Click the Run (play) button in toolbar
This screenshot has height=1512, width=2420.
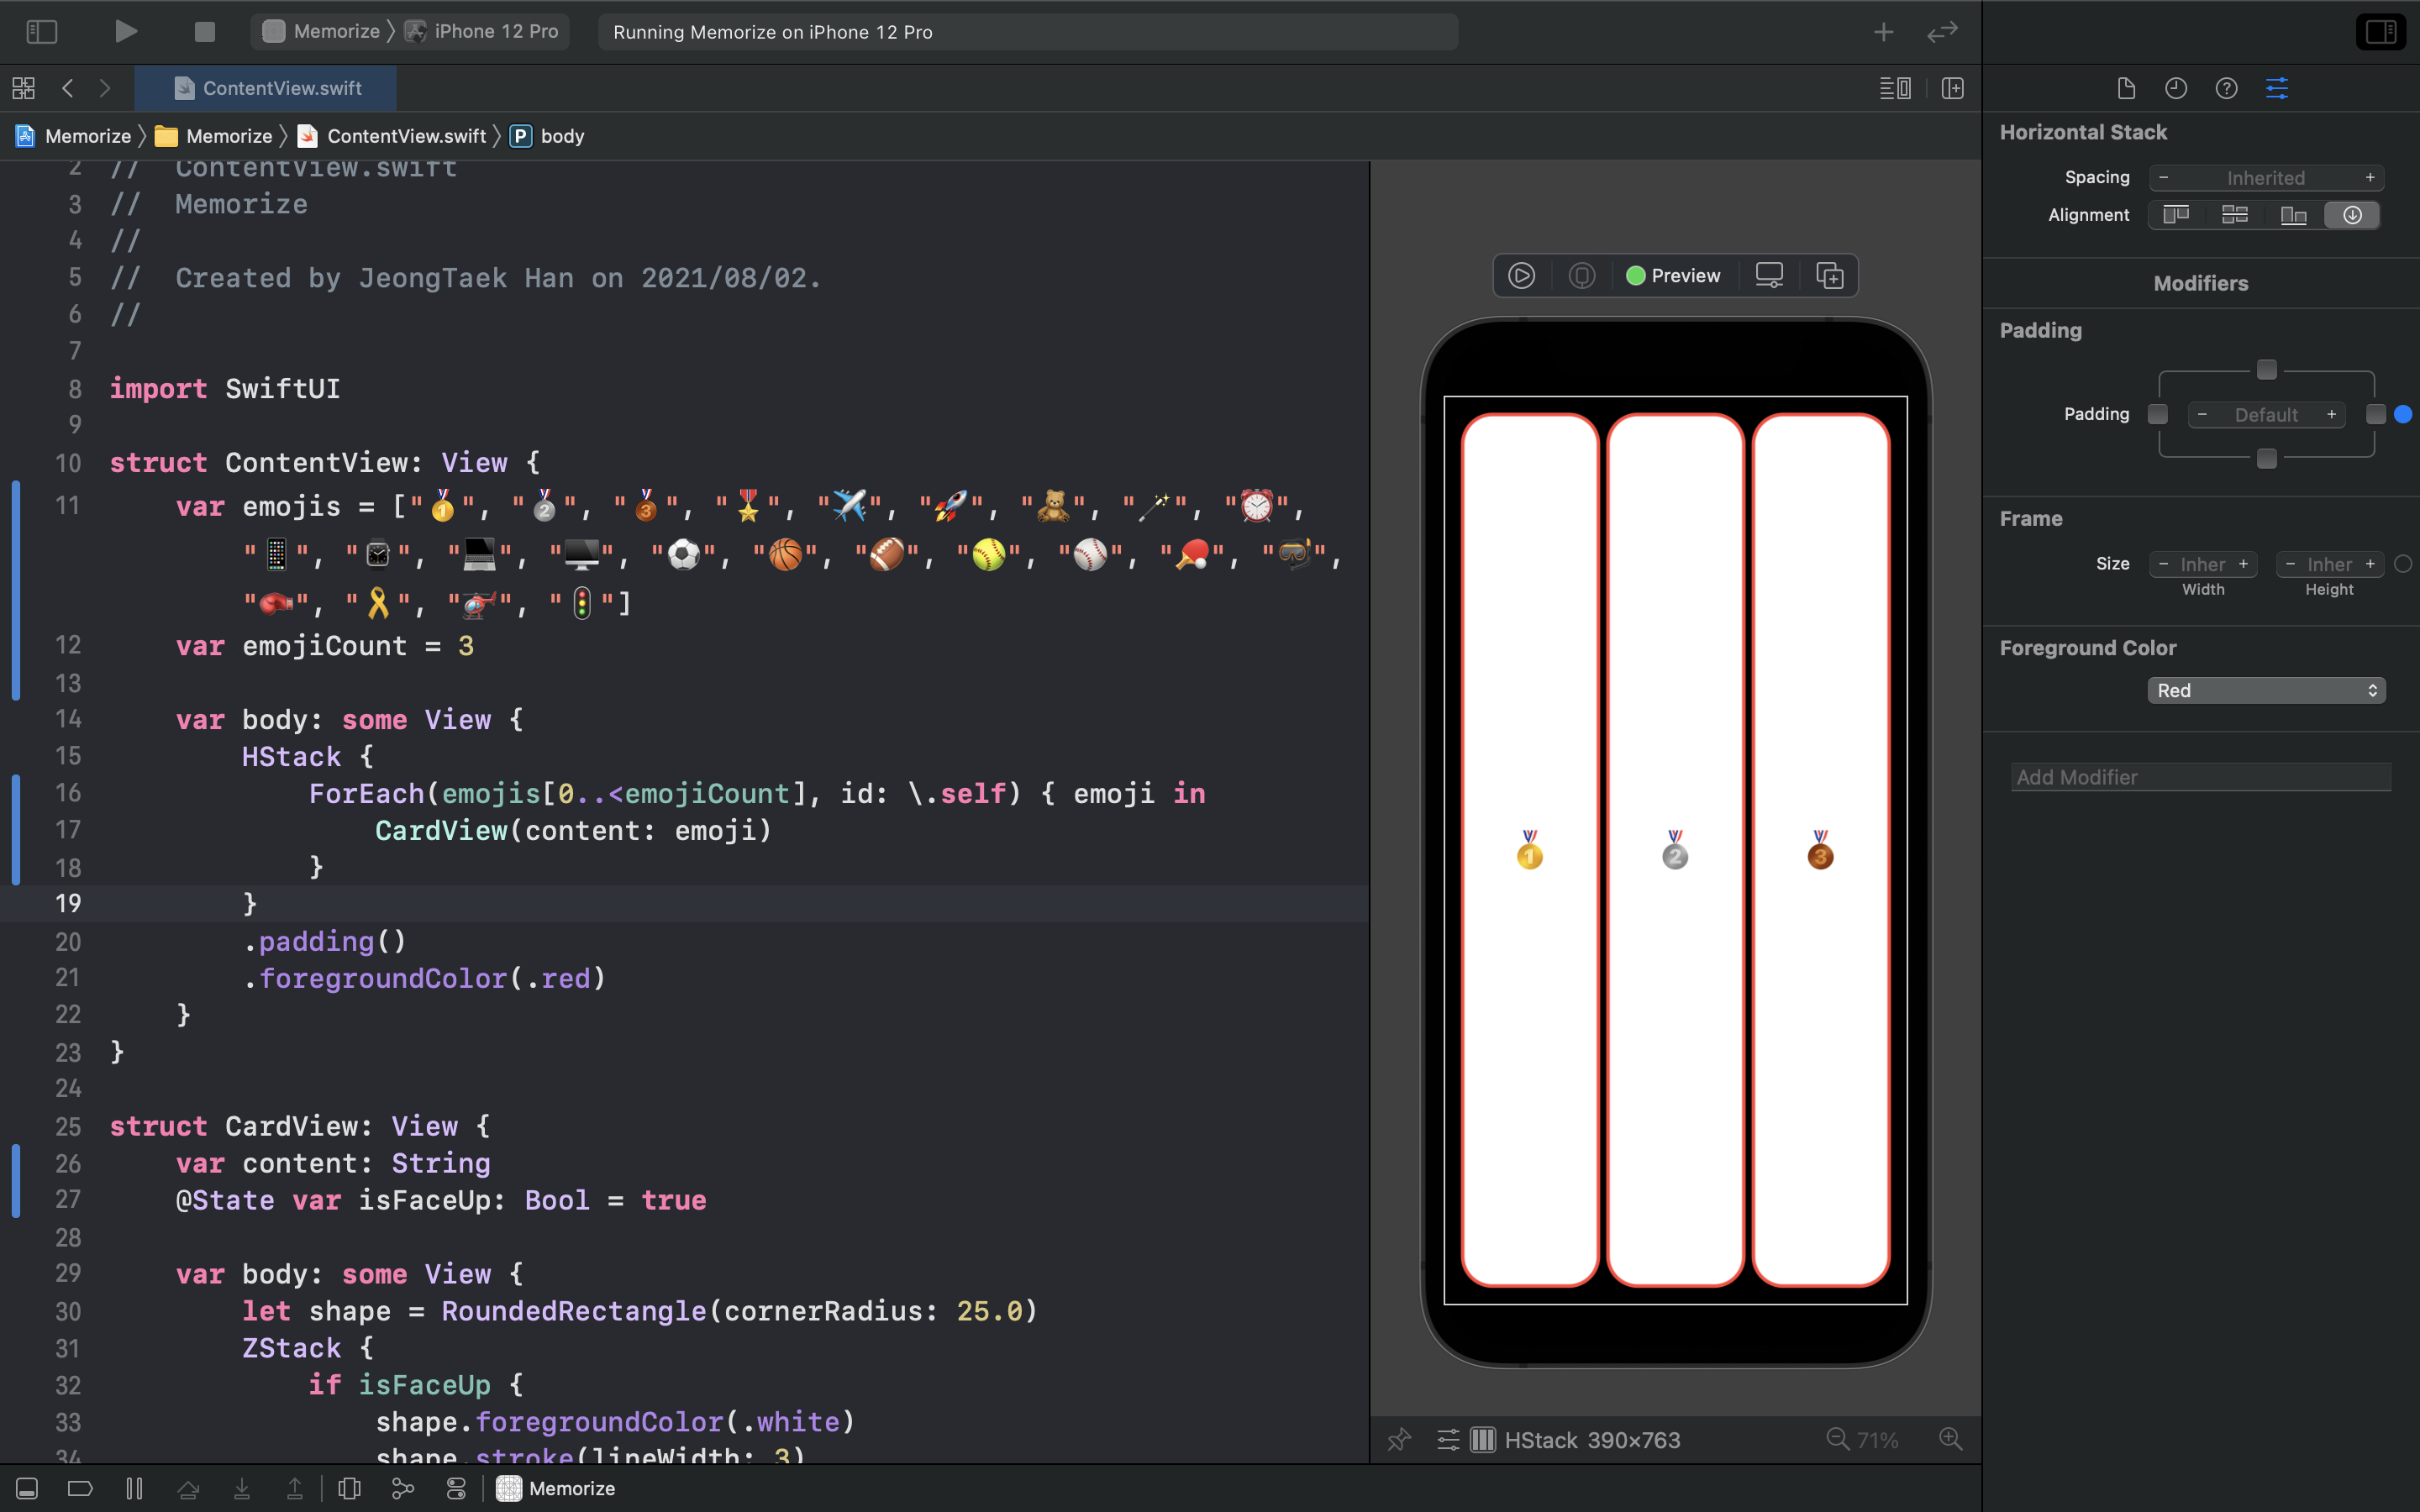coord(125,32)
